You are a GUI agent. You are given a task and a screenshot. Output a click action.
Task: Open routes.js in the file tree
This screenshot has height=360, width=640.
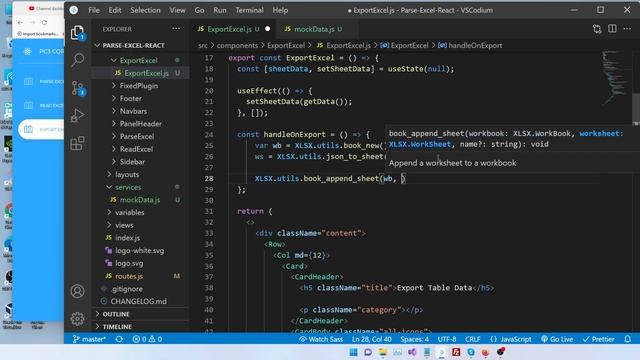129,276
